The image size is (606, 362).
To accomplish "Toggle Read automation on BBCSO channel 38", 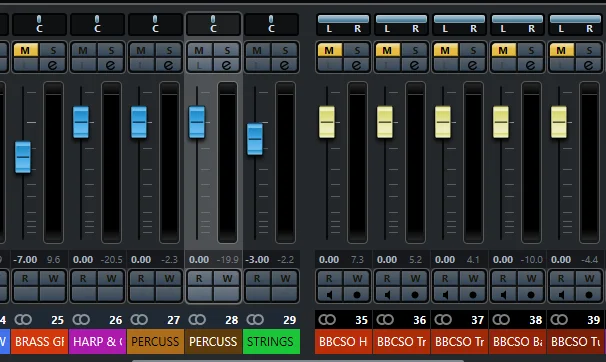I will tap(503, 279).
